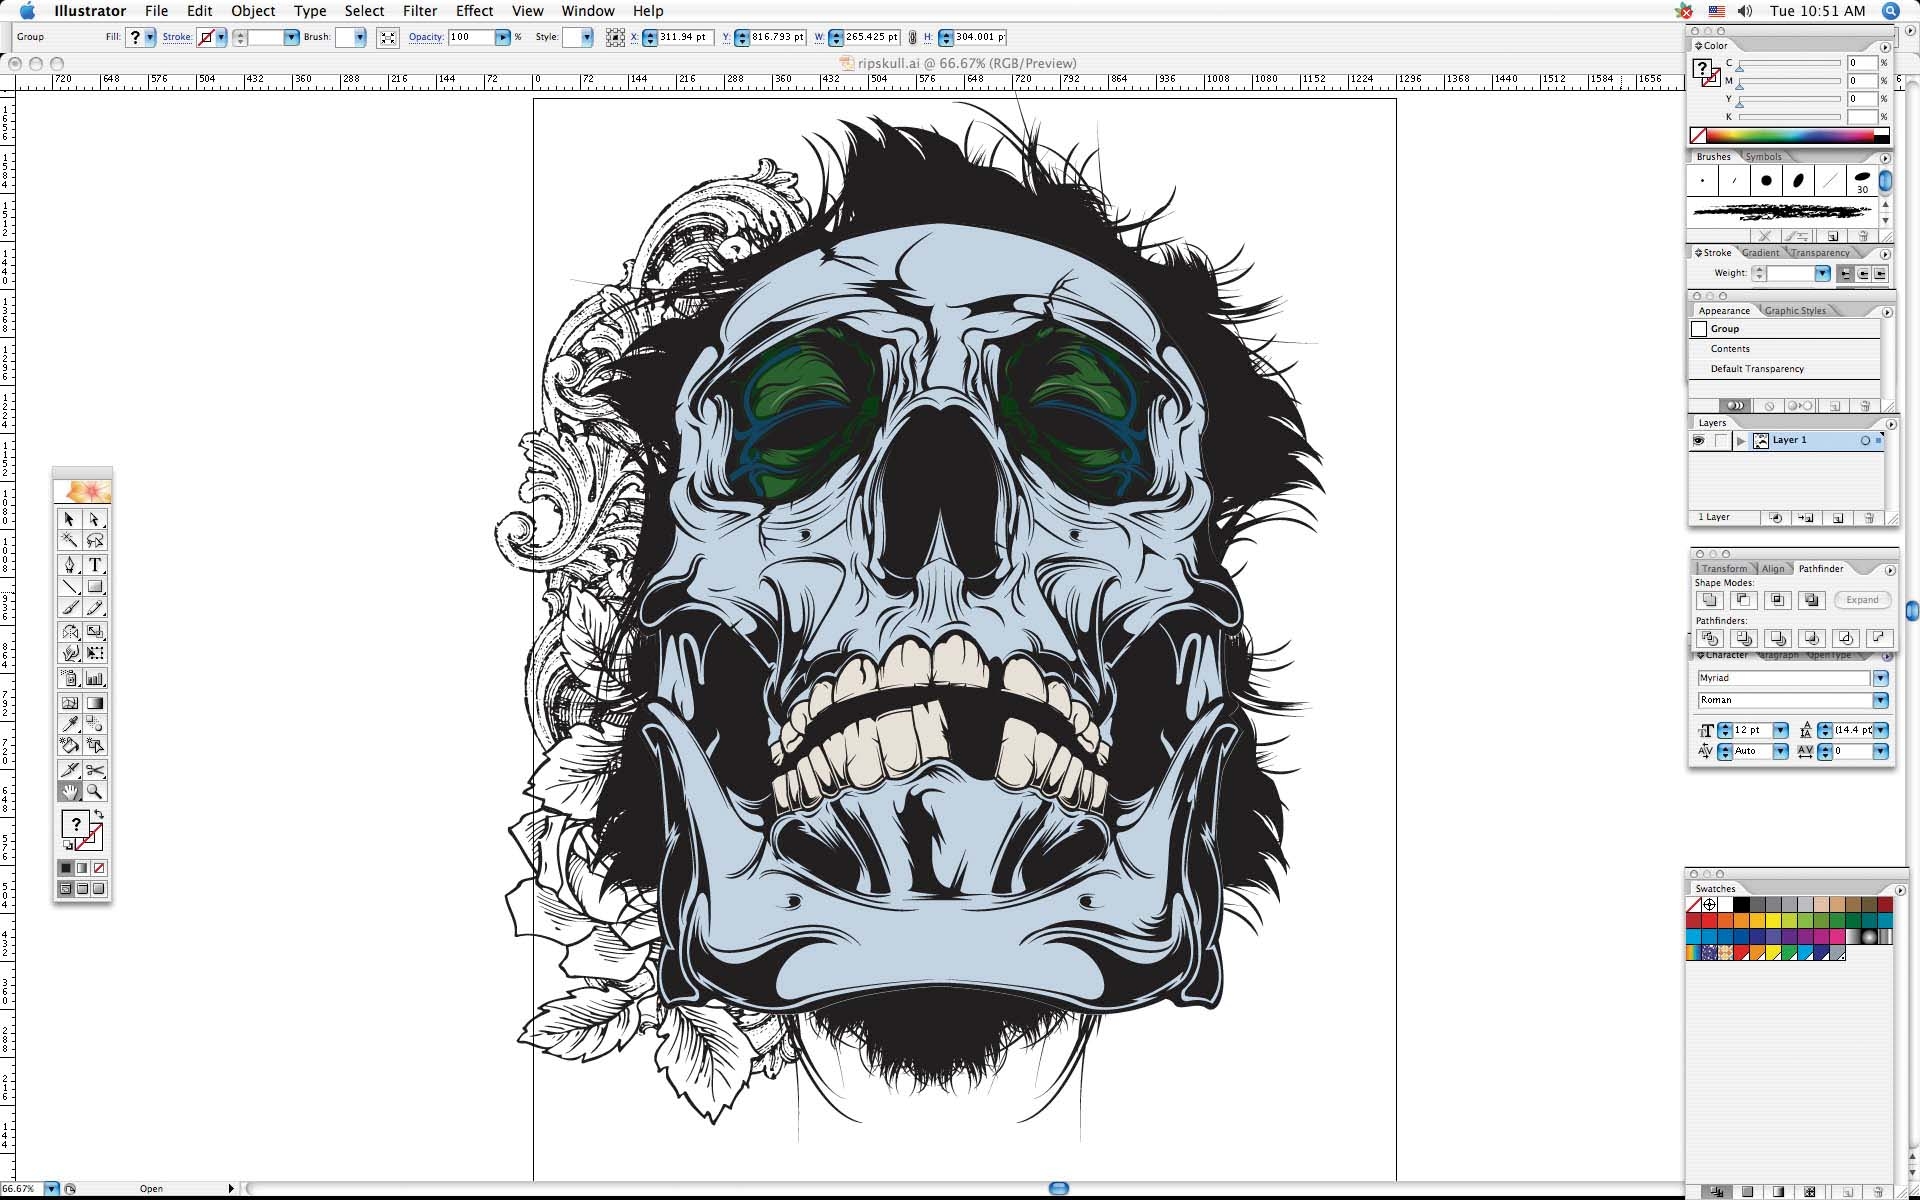Select the Live Paint Bucket tool

[69, 745]
